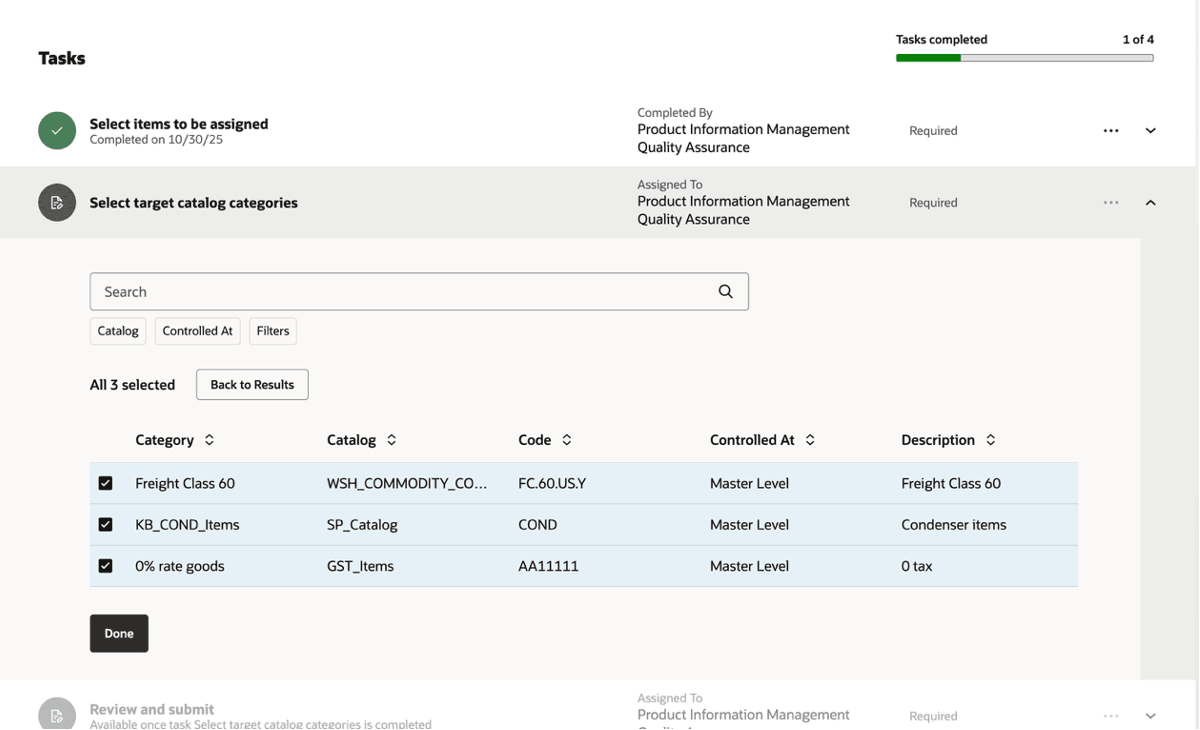The image size is (1200, 730).
Task: Open the Filters option
Action: 272,330
